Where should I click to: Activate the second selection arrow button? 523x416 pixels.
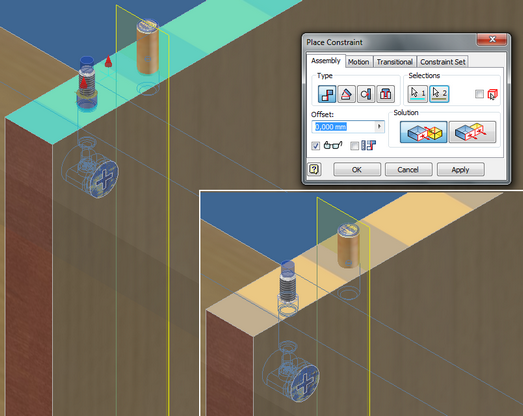pos(439,94)
